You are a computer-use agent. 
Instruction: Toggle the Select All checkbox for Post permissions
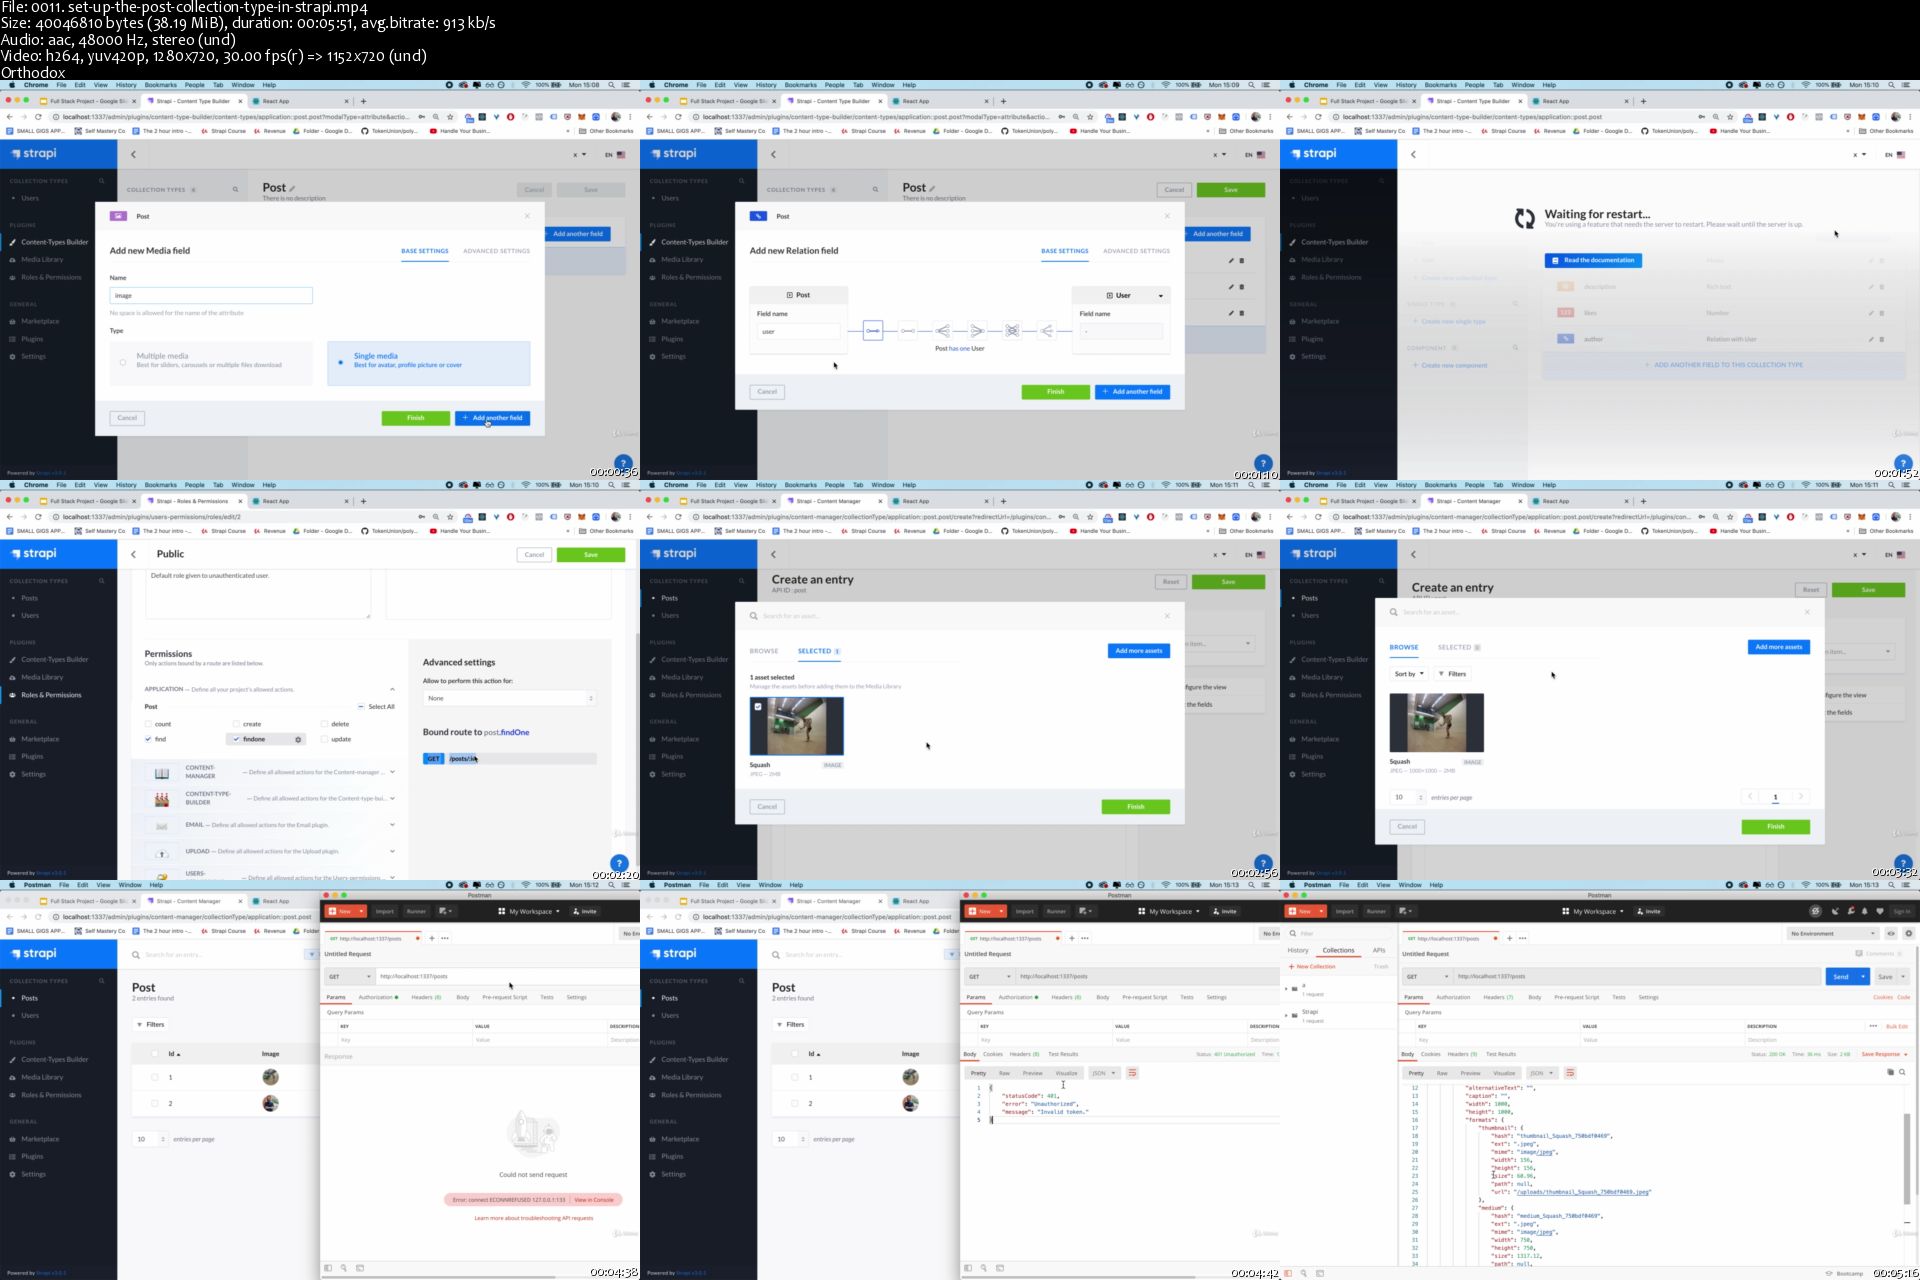tap(361, 707)
